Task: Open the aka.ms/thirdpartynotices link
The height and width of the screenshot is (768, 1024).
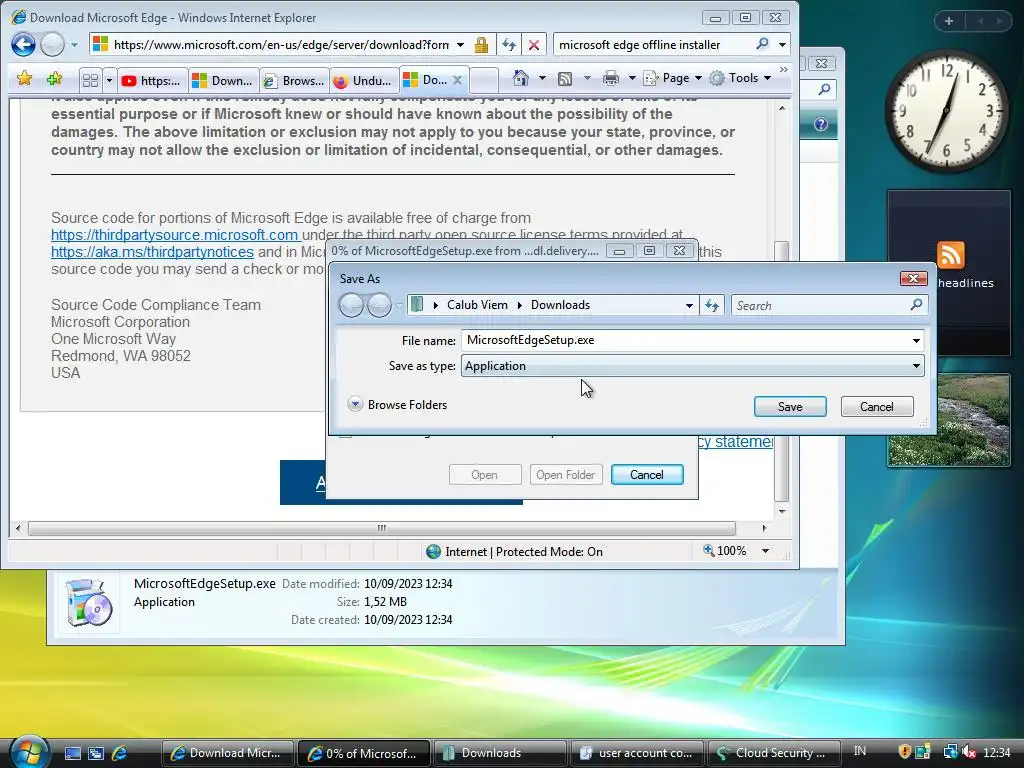Action: [x=152, y=252]
